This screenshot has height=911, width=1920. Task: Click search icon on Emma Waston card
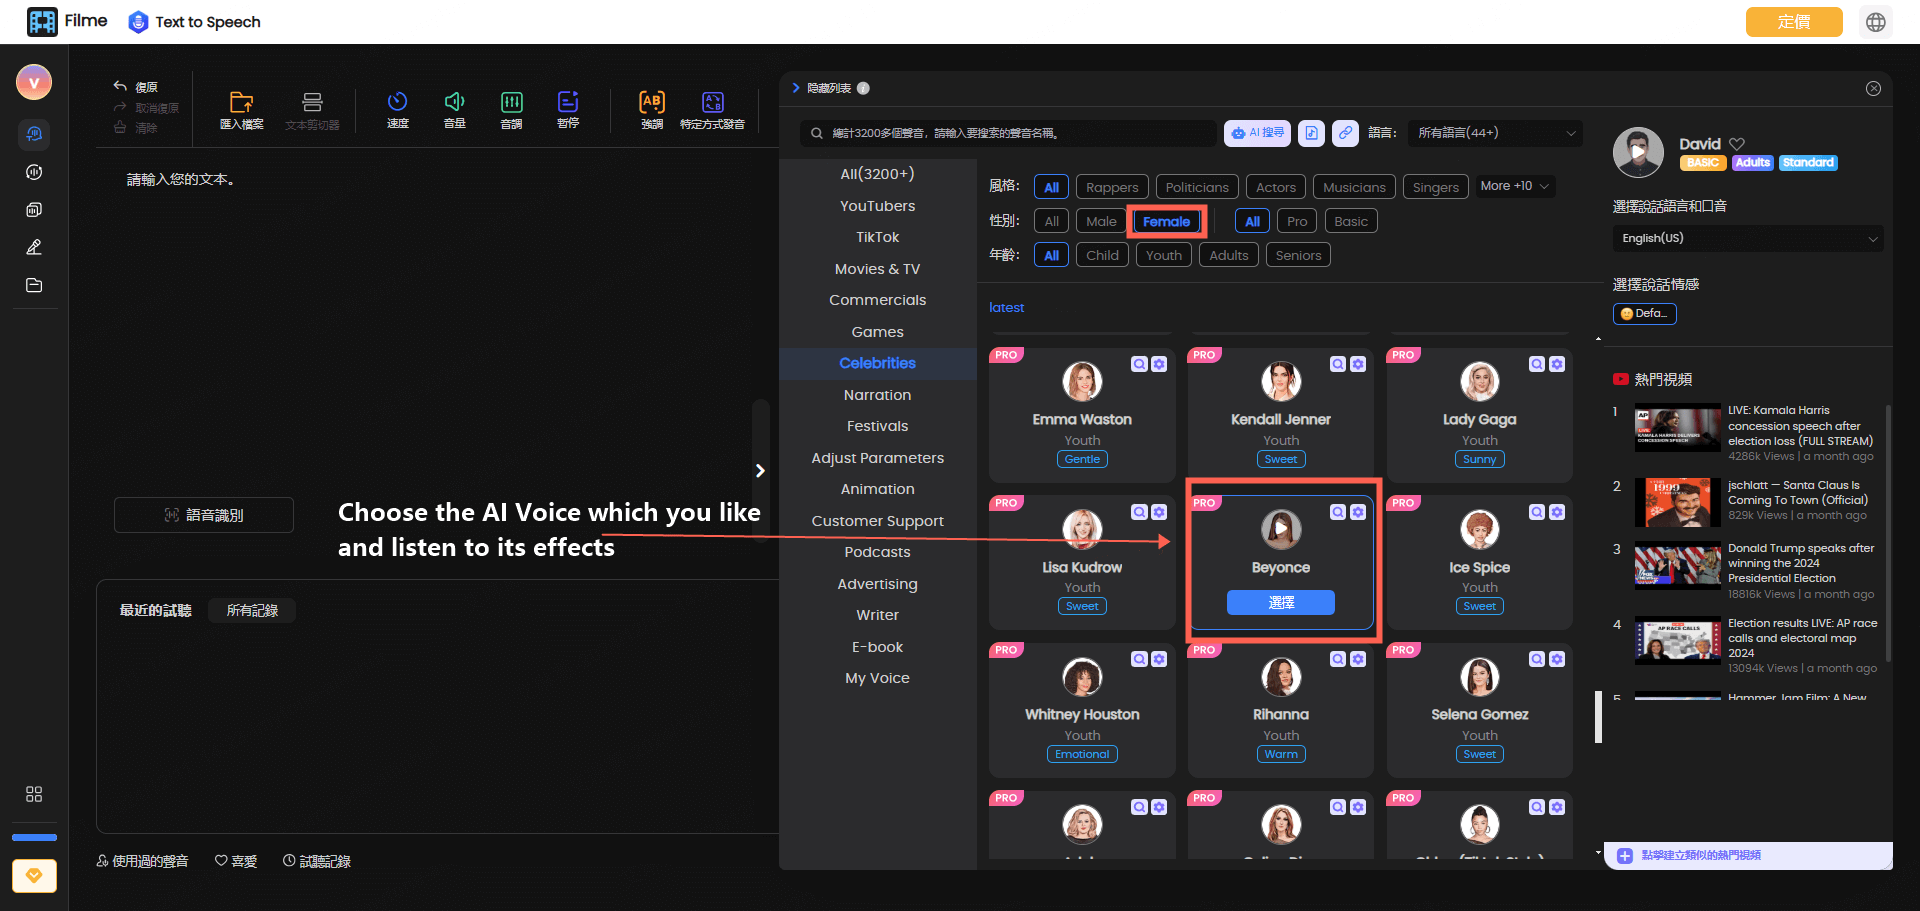(1139, 364)
